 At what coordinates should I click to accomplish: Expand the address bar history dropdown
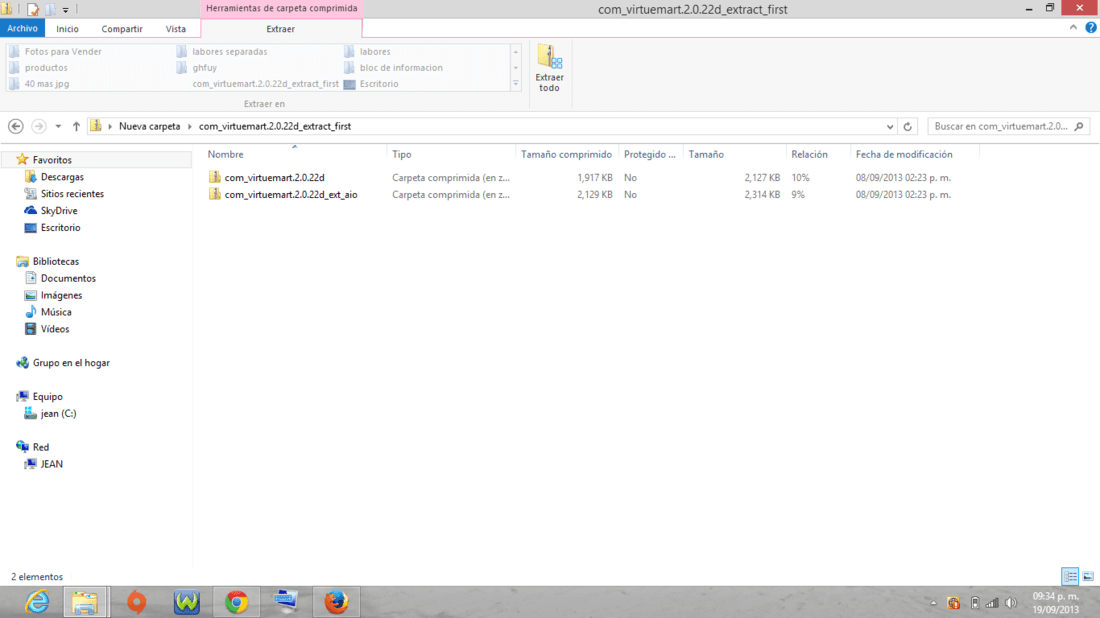890,126
